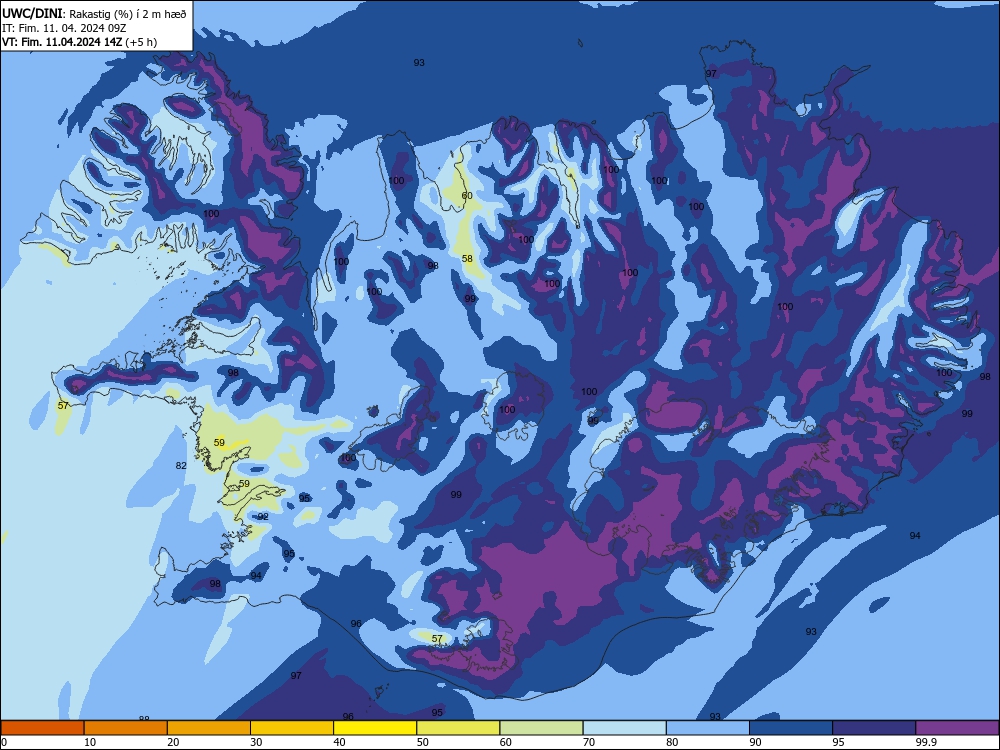Pick the 20–30 amber legend swatch
The image size is (1000, 750).
[209, 728]
